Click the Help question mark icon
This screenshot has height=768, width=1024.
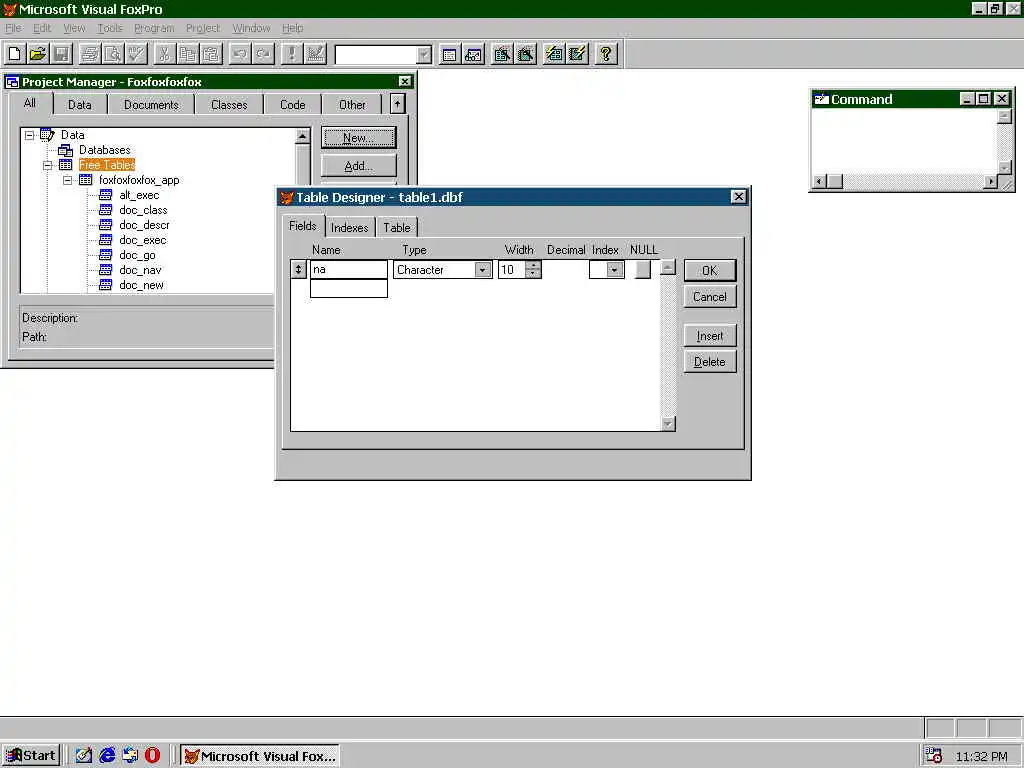click(606, 54)
